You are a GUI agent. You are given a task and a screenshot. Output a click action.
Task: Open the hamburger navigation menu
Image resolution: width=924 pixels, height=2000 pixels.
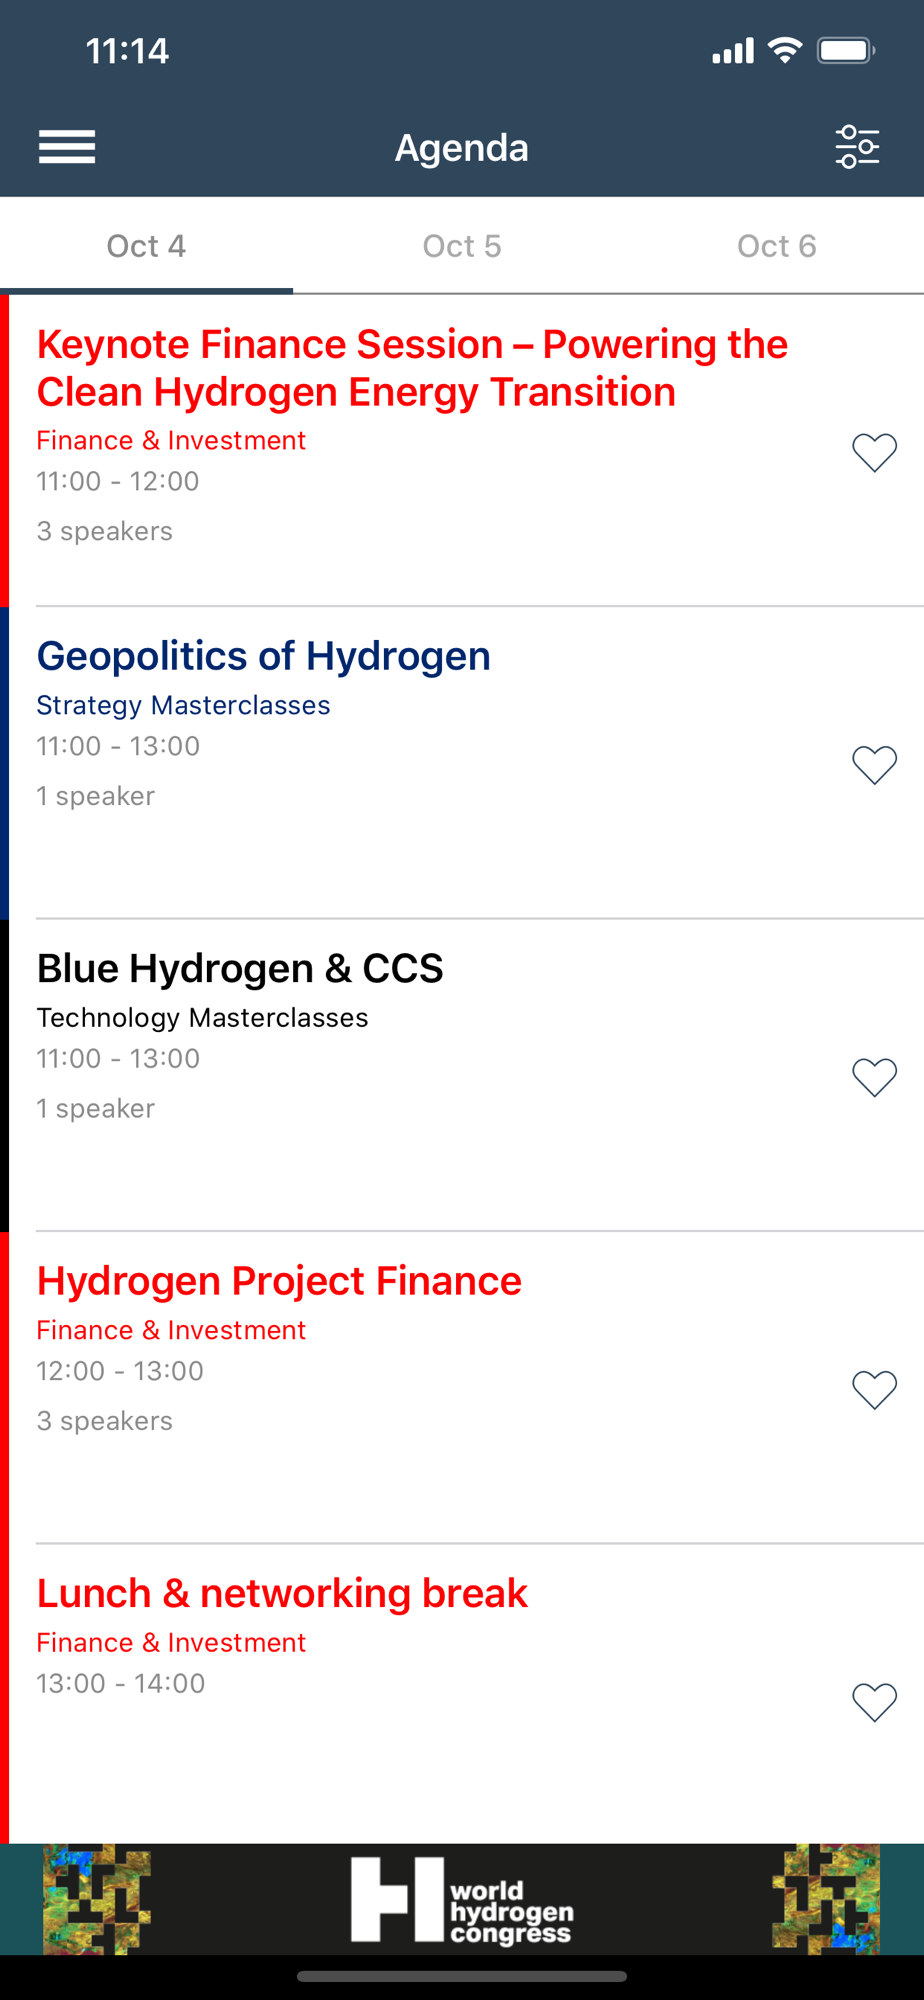pyautogui.click(x=67, y=147)
